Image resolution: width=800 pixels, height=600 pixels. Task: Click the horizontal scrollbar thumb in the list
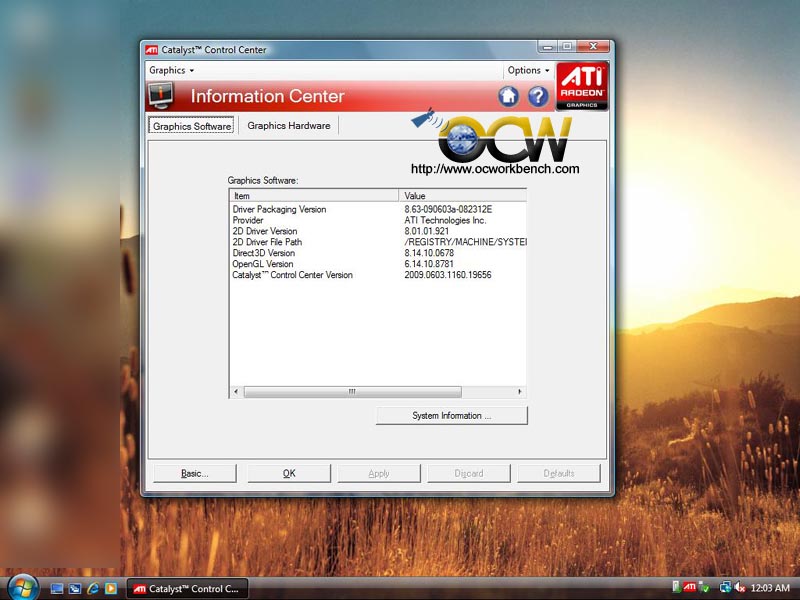pos(353,391)
